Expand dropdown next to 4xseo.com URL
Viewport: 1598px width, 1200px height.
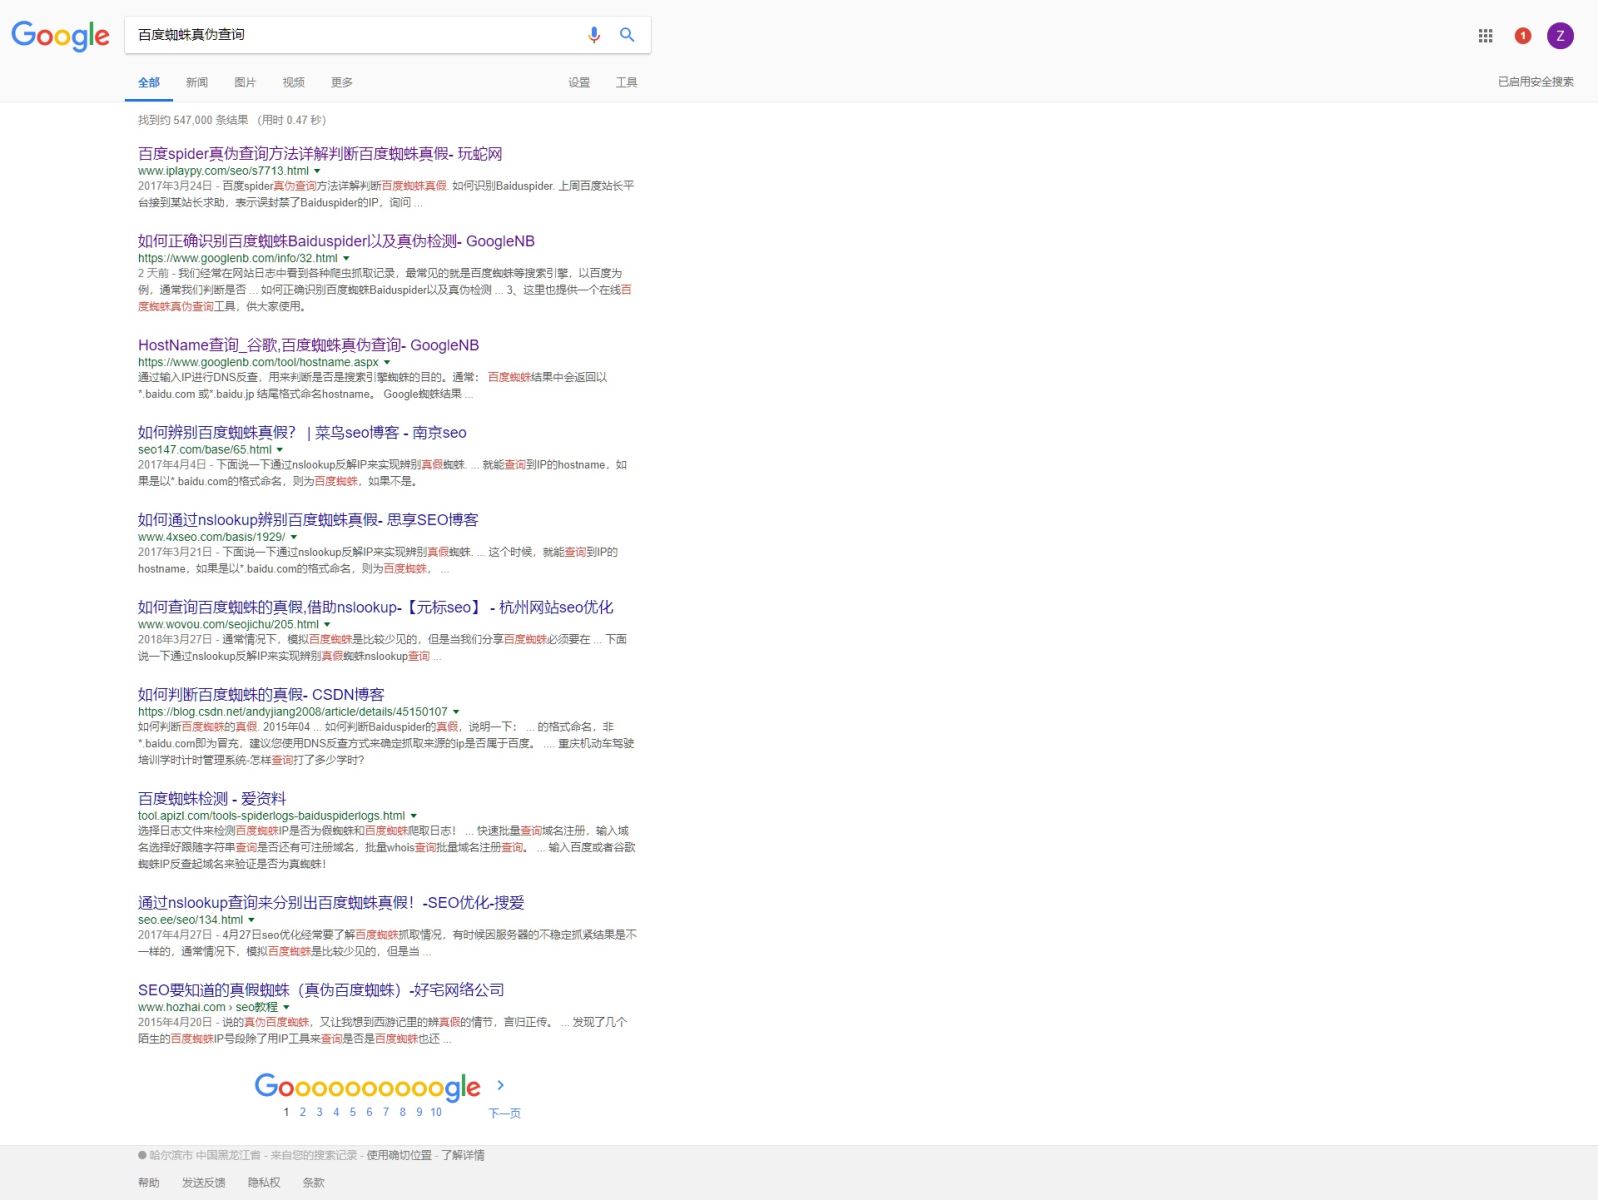click(294, 537)
